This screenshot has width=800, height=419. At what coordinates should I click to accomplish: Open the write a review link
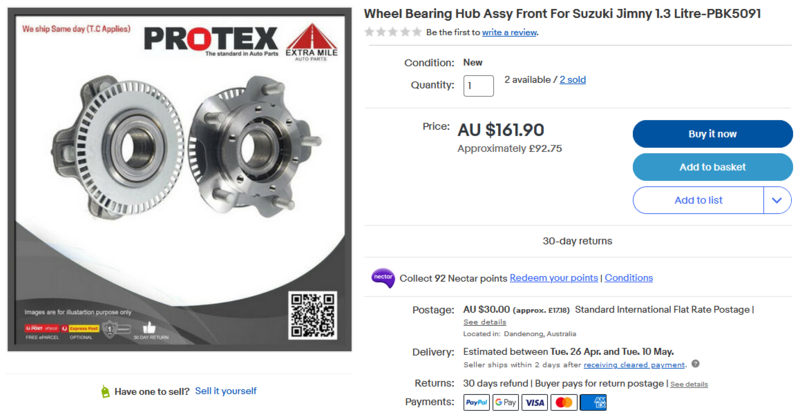(x=509, y=32)
